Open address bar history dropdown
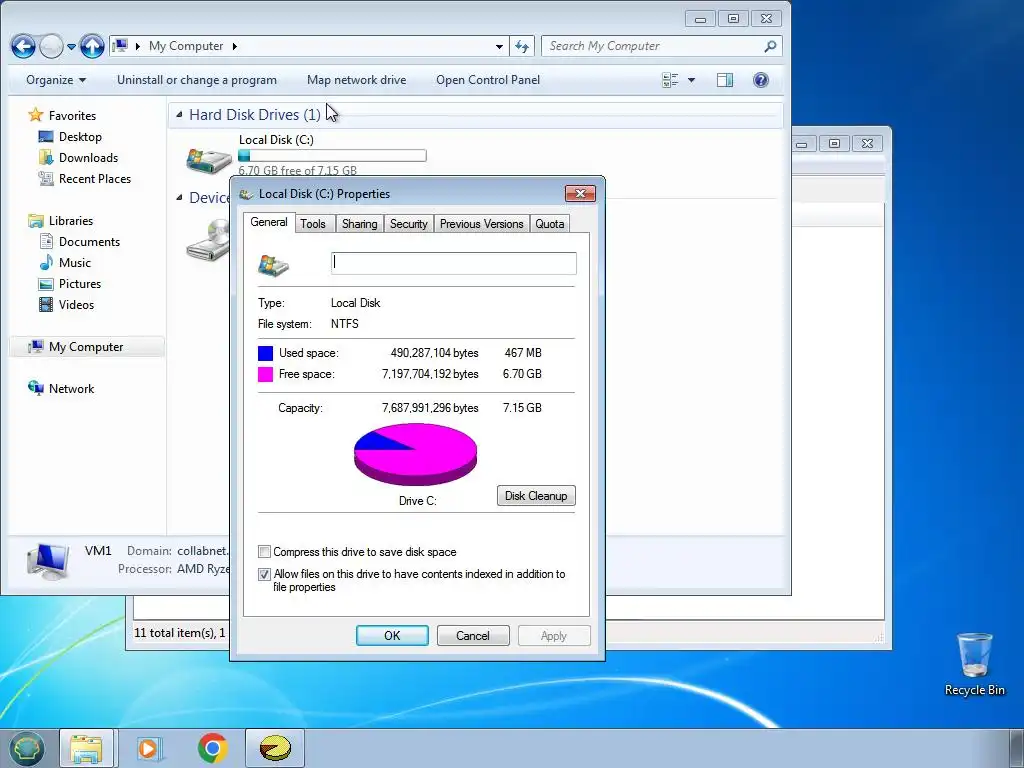 (499, 46)
